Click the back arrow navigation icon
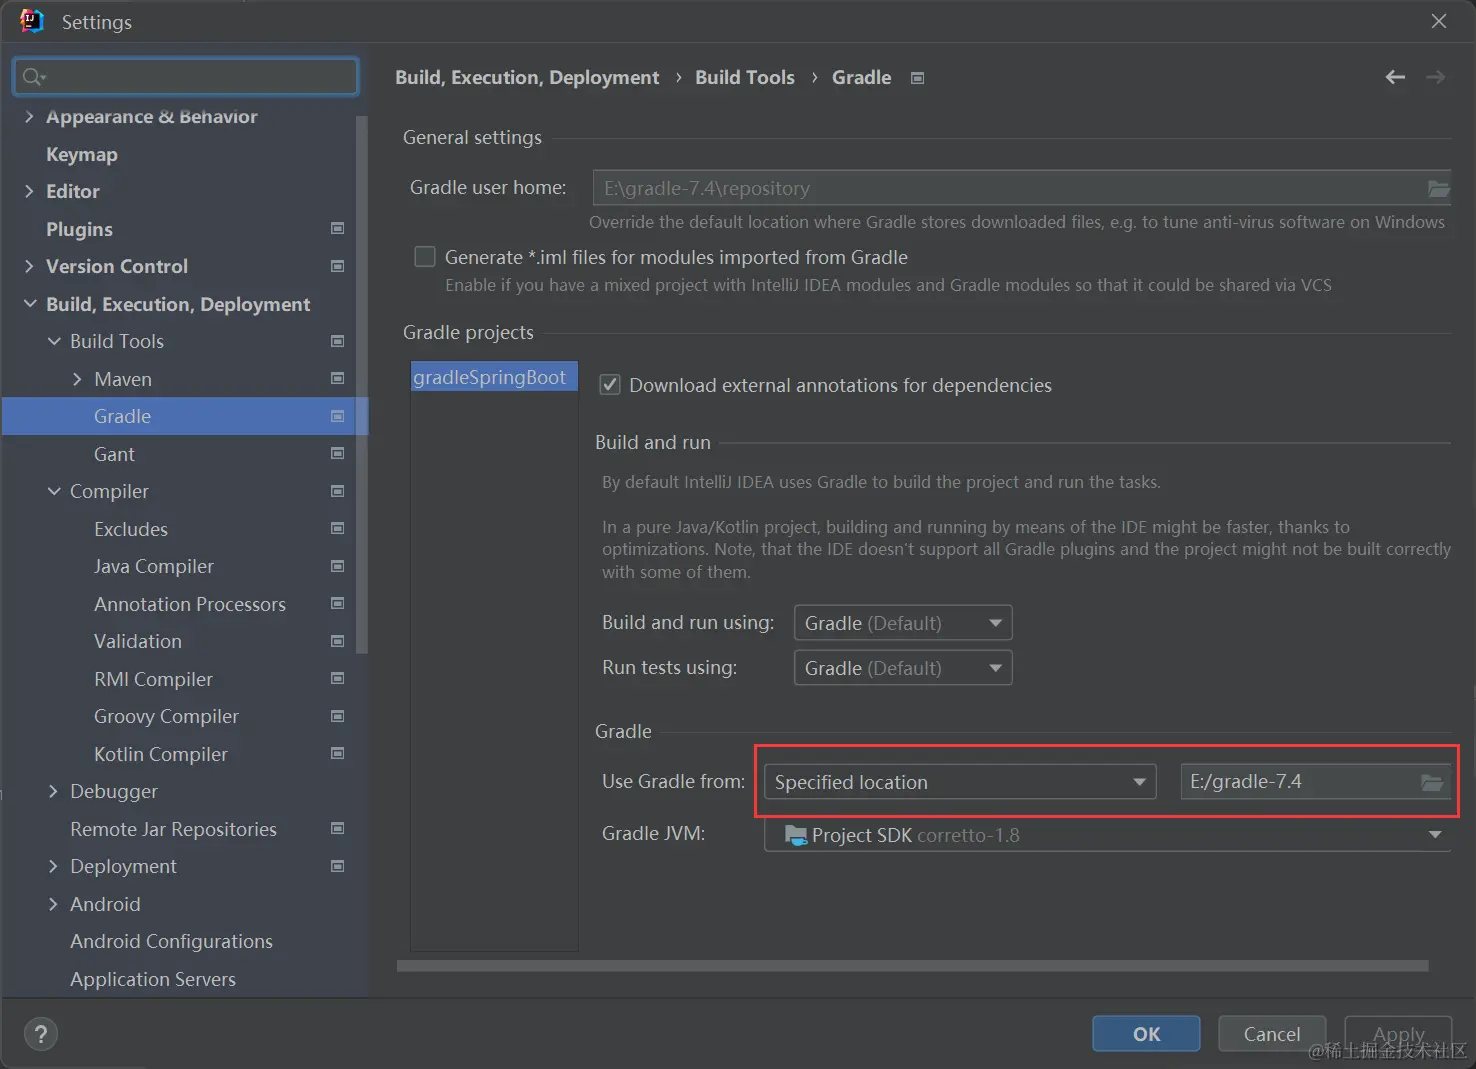The width and height of the screenshot is (1476, 1069). [1395, 77]
